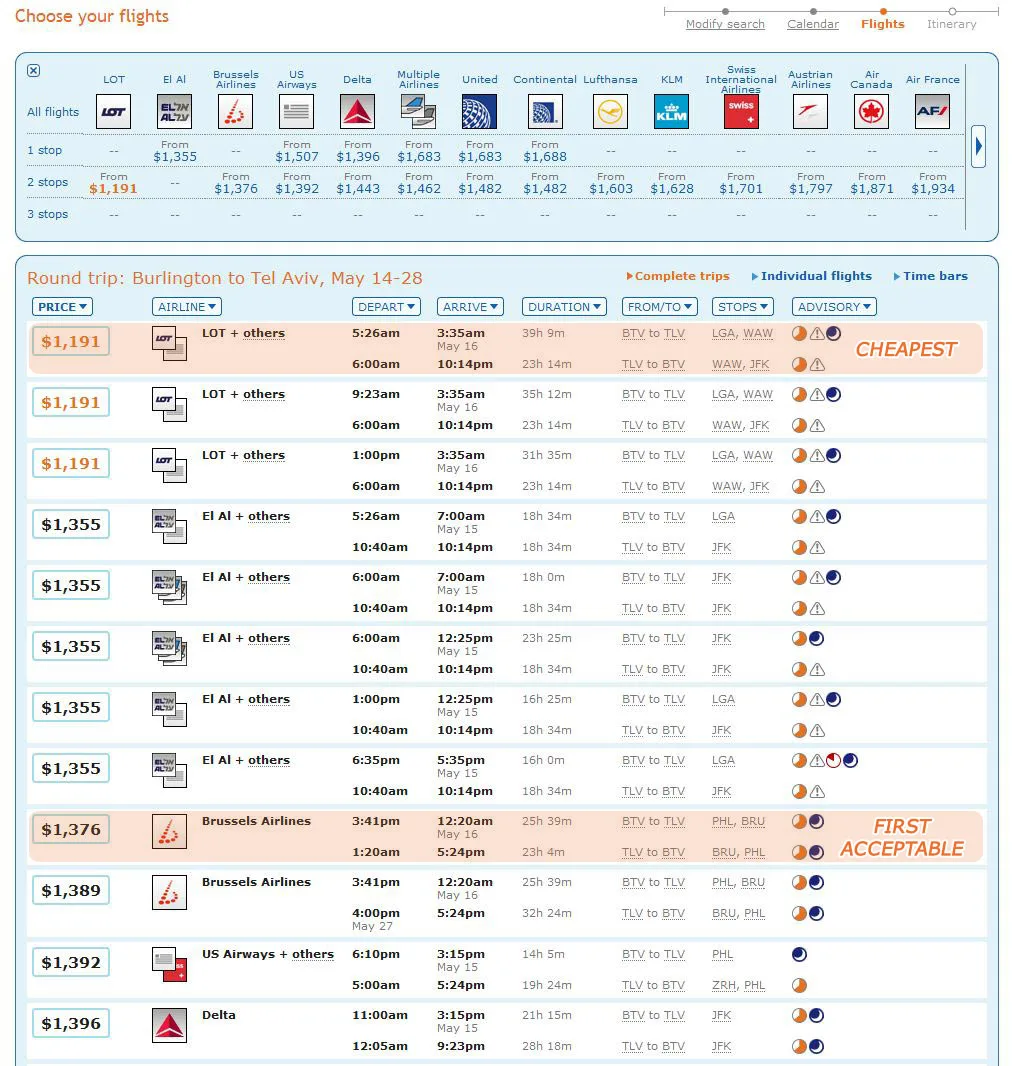Open the DURATION sort dropdown

pyautogui.click(x=564, y=307)
